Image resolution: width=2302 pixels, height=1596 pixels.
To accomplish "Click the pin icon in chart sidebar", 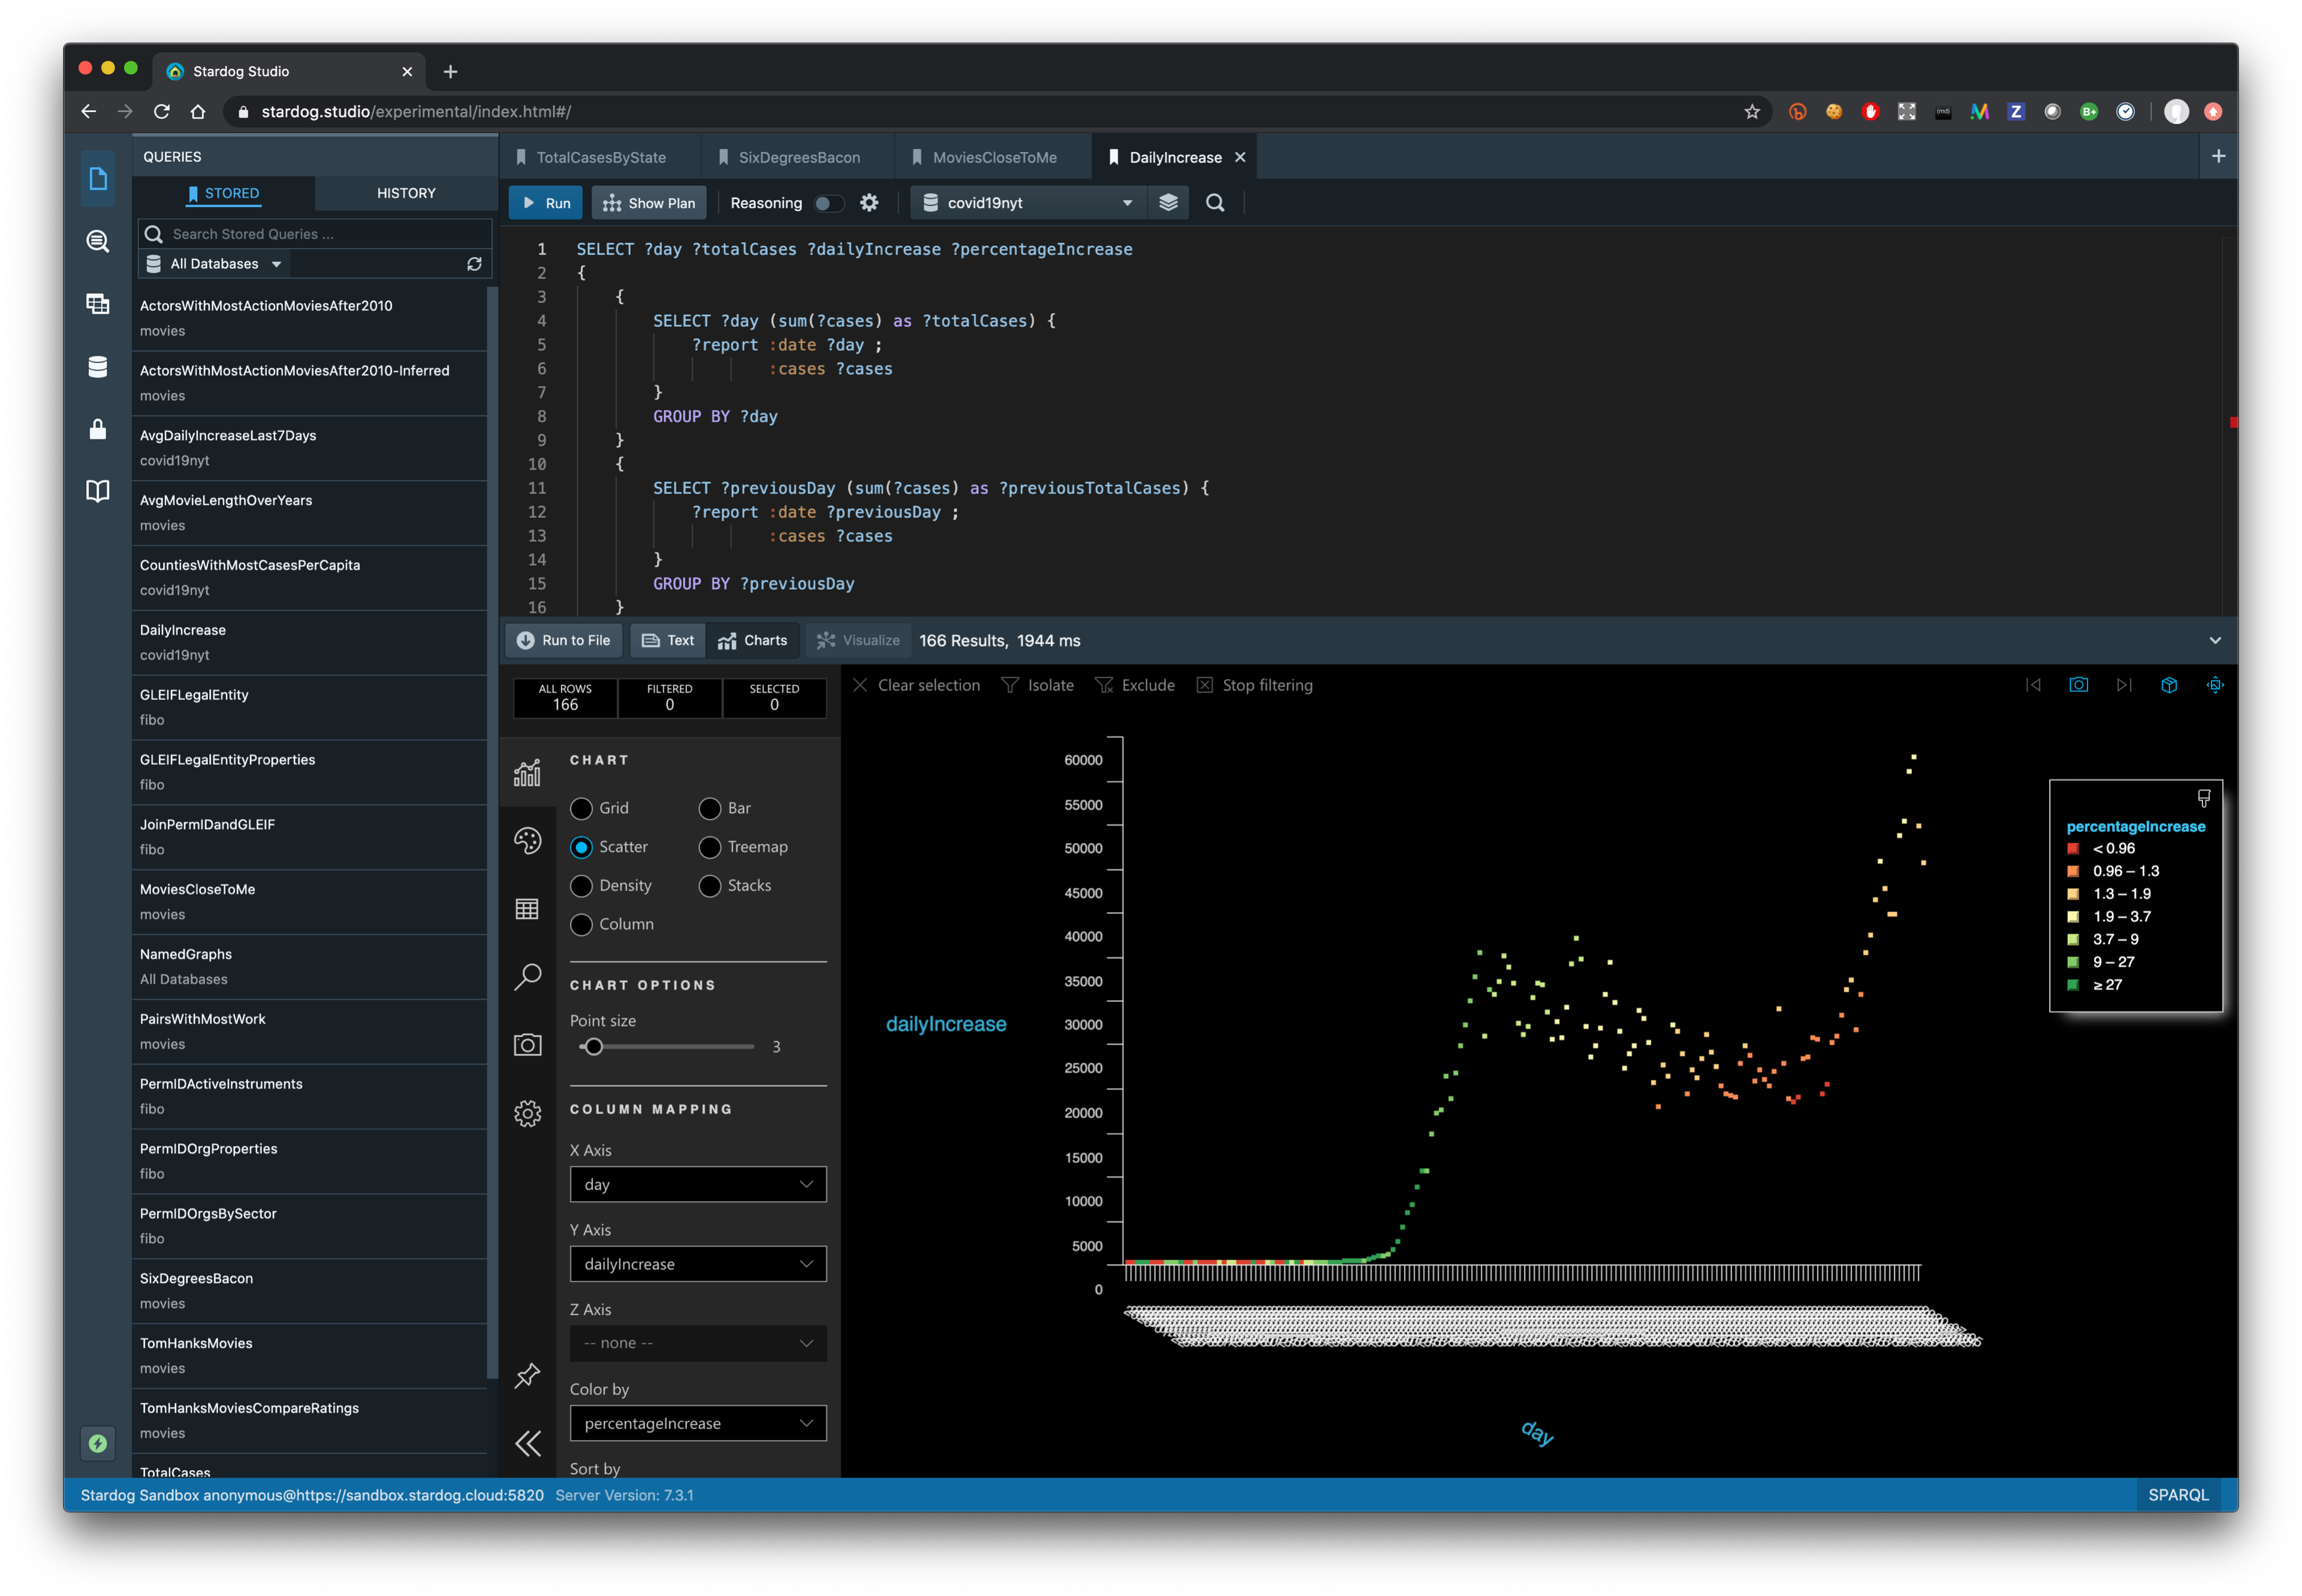I will pos(527,1376).
